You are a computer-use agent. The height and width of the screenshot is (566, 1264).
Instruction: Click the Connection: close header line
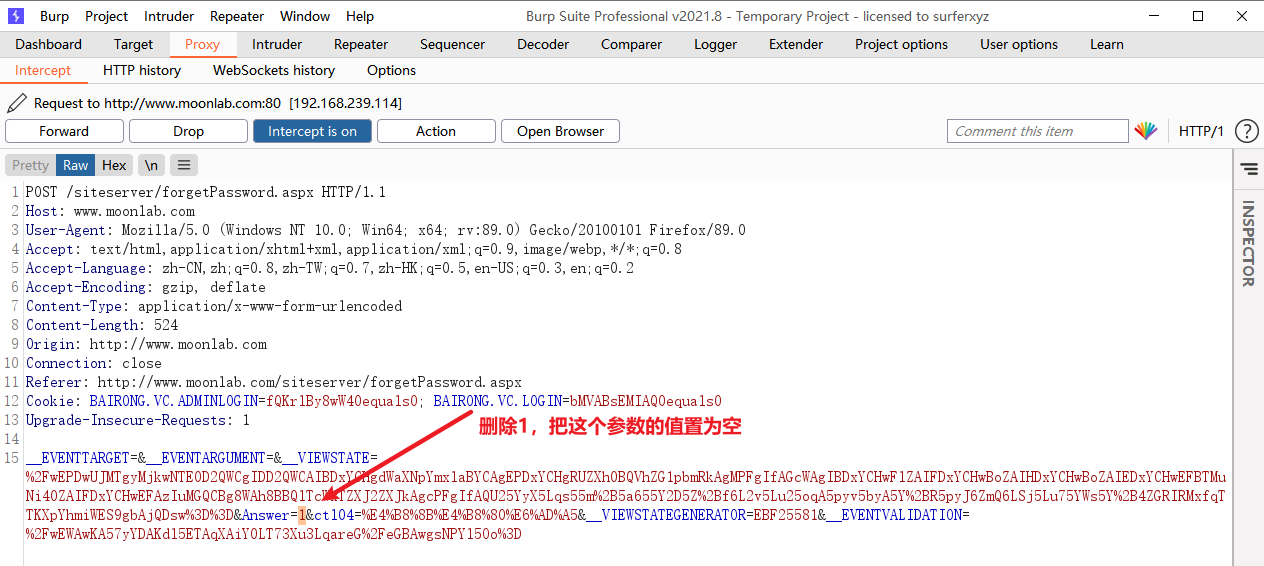[94, 363]
